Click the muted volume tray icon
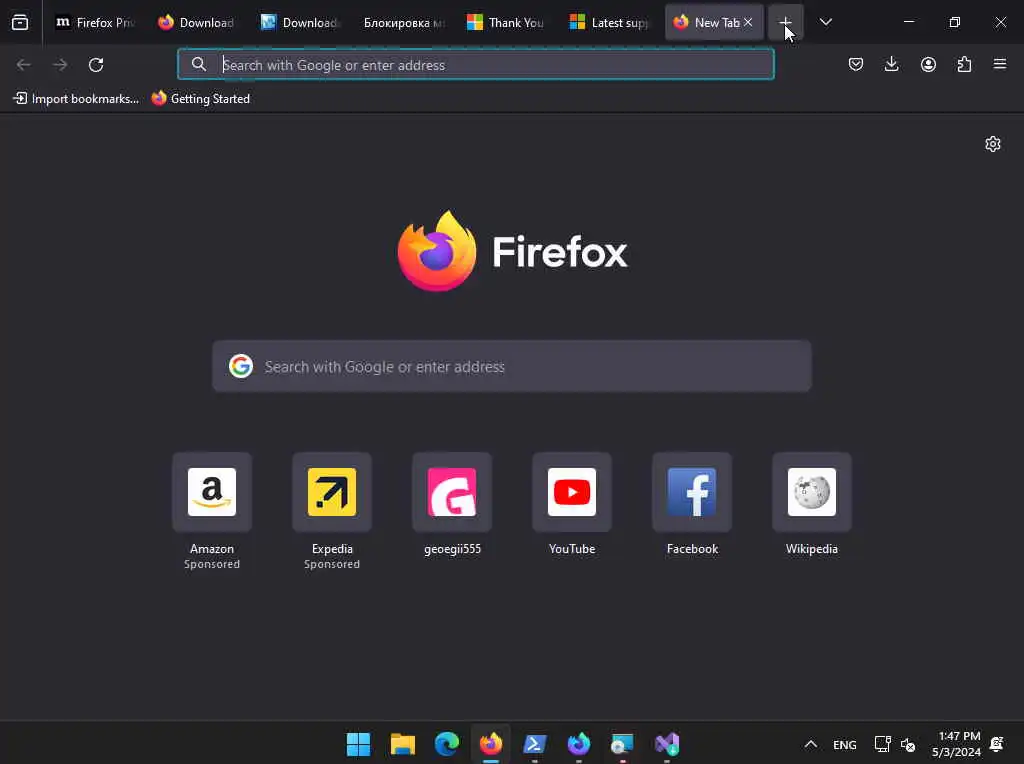 (908, 744)
